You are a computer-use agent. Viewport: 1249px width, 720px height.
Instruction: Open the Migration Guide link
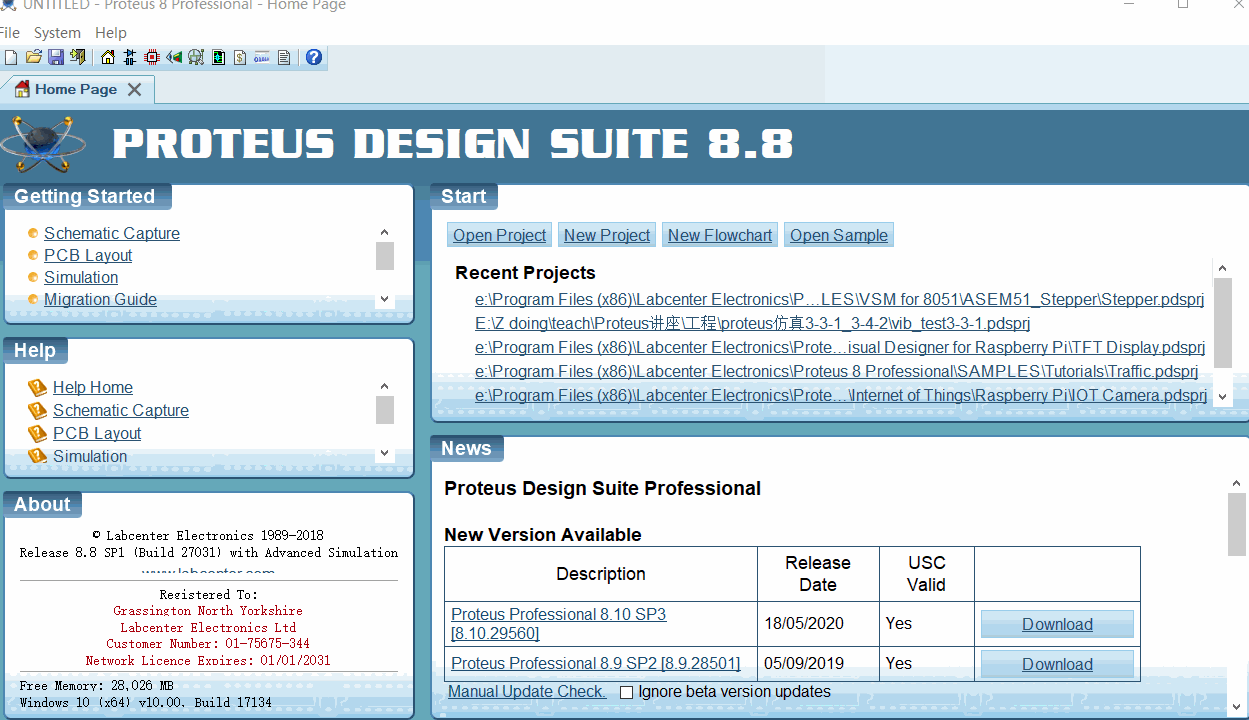click(100, 299)
